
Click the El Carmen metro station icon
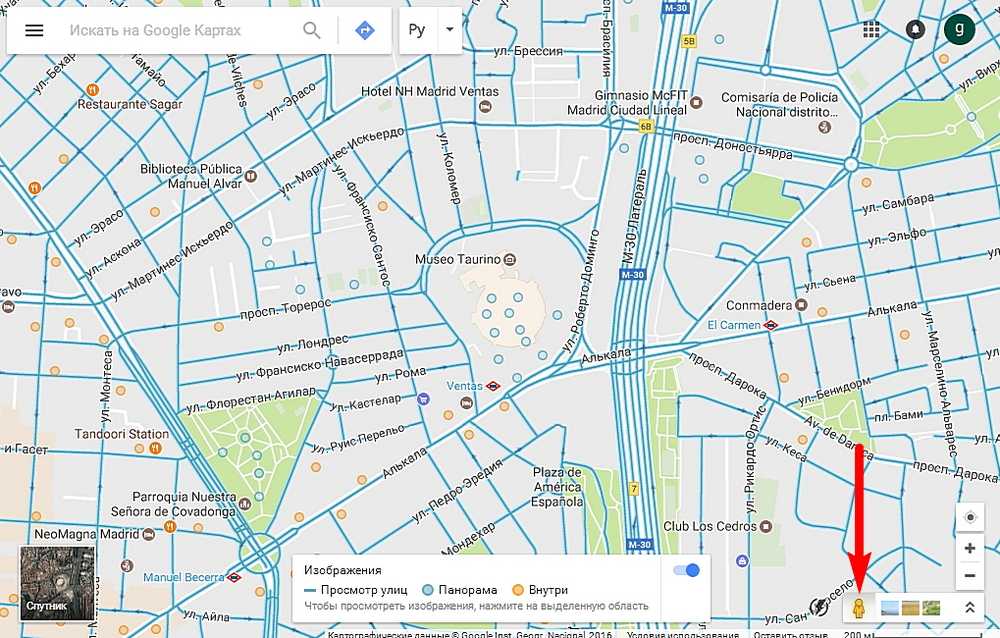click(x=770, y=325)
